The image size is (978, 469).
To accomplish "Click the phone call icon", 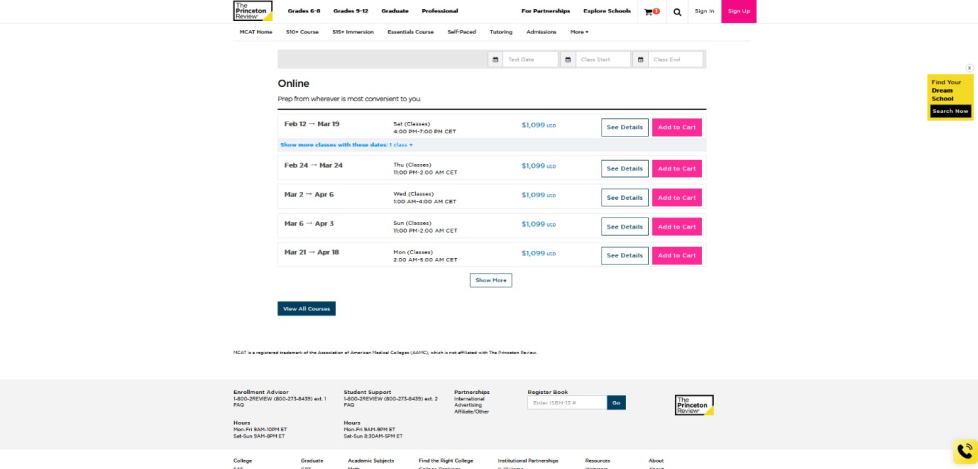I will click(965, 451).
